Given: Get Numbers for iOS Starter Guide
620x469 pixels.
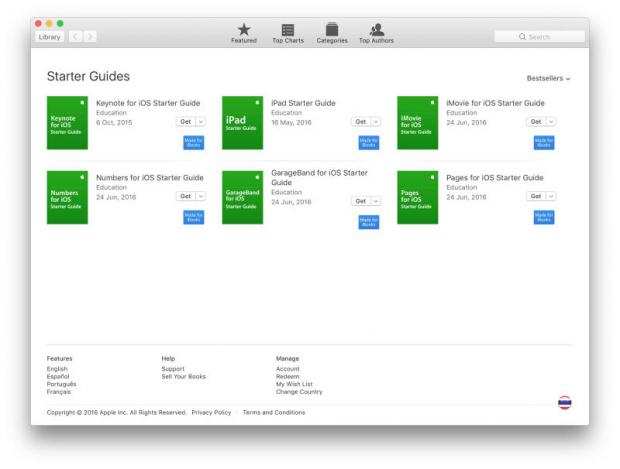Looking at the screenshot, I should pyautogui.click(x=186, y=196).
